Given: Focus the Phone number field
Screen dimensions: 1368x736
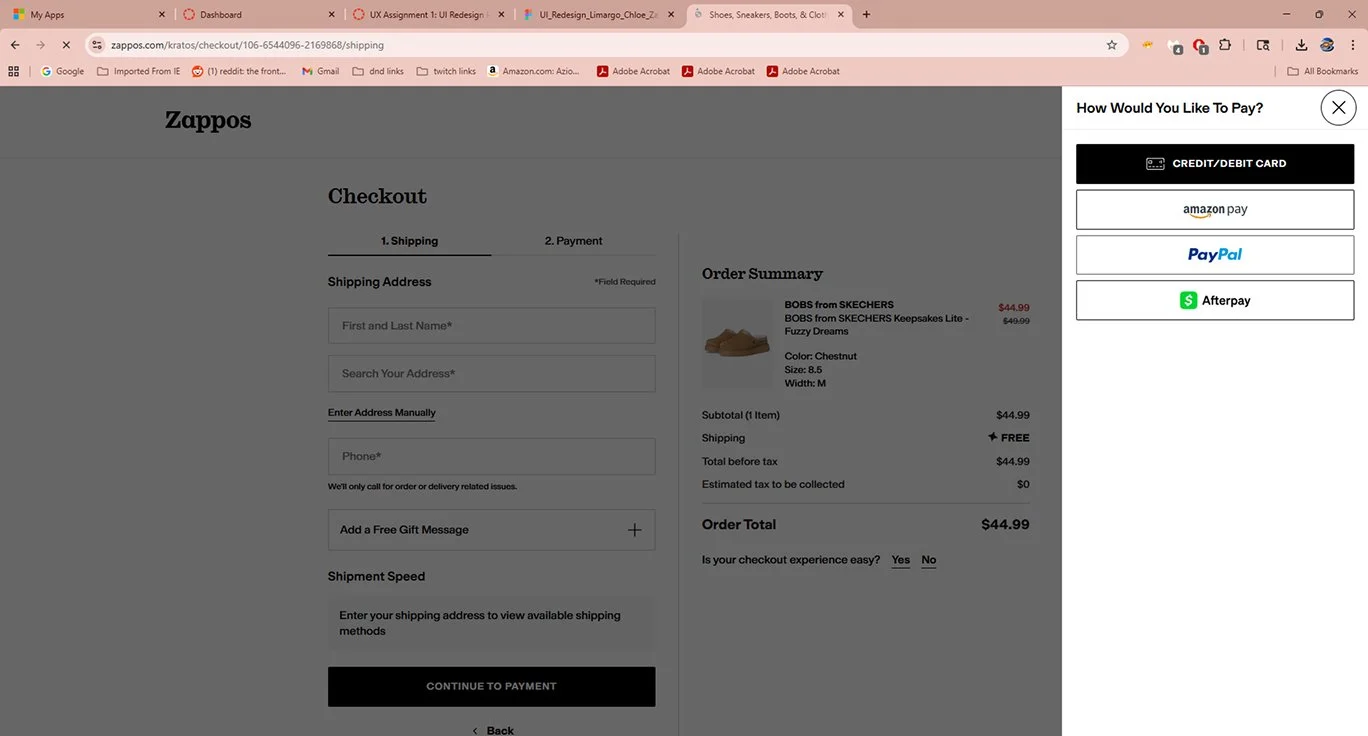Looking at the screenshot, I should tap(491, 457).
